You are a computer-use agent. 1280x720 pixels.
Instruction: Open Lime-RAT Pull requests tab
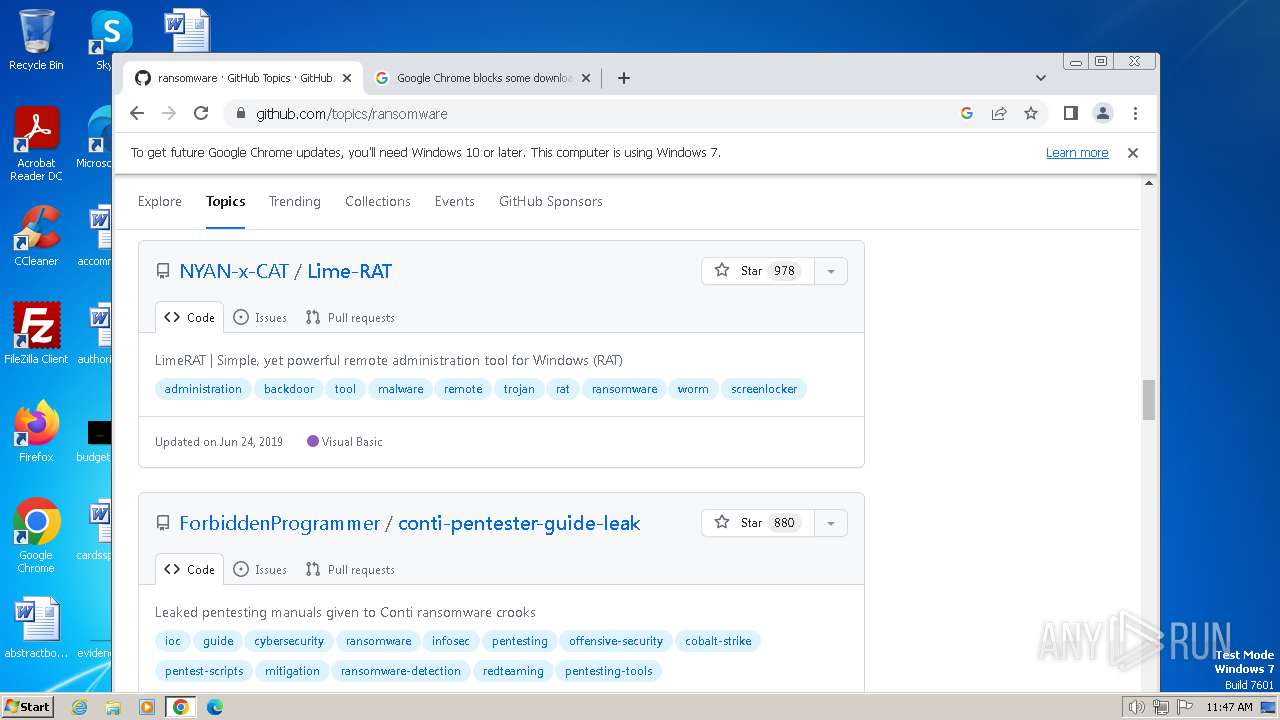pyautogui.click(x=350, y=318)
